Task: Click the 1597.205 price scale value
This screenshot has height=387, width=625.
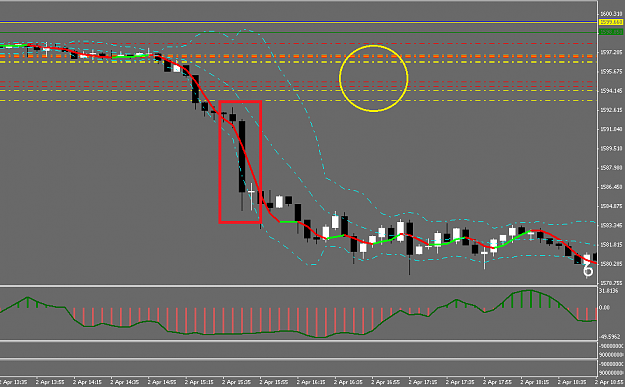Action: [611, 52]
